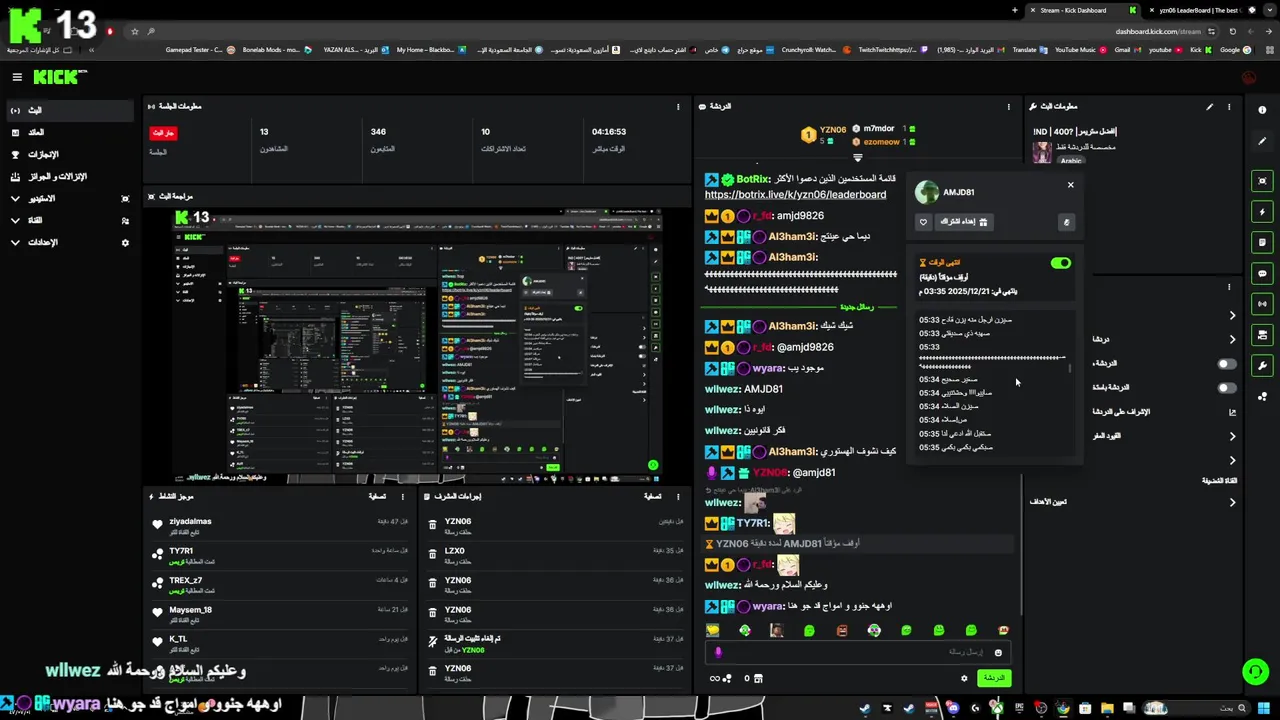Click the إهداء اشتراك gift subscription button
Viewport: 1280px width, 720px height.
point(964,222)
